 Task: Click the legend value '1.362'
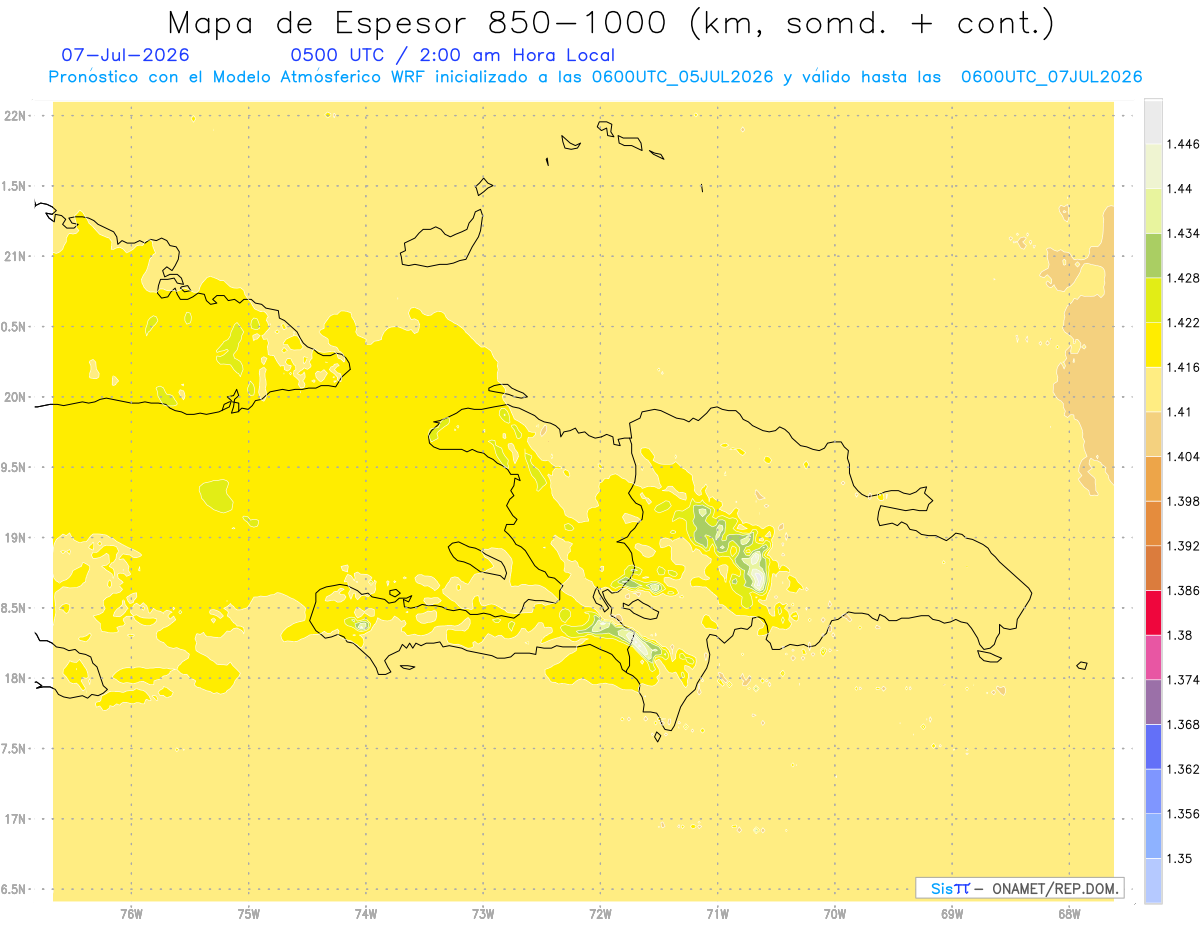click(1183, 769)
